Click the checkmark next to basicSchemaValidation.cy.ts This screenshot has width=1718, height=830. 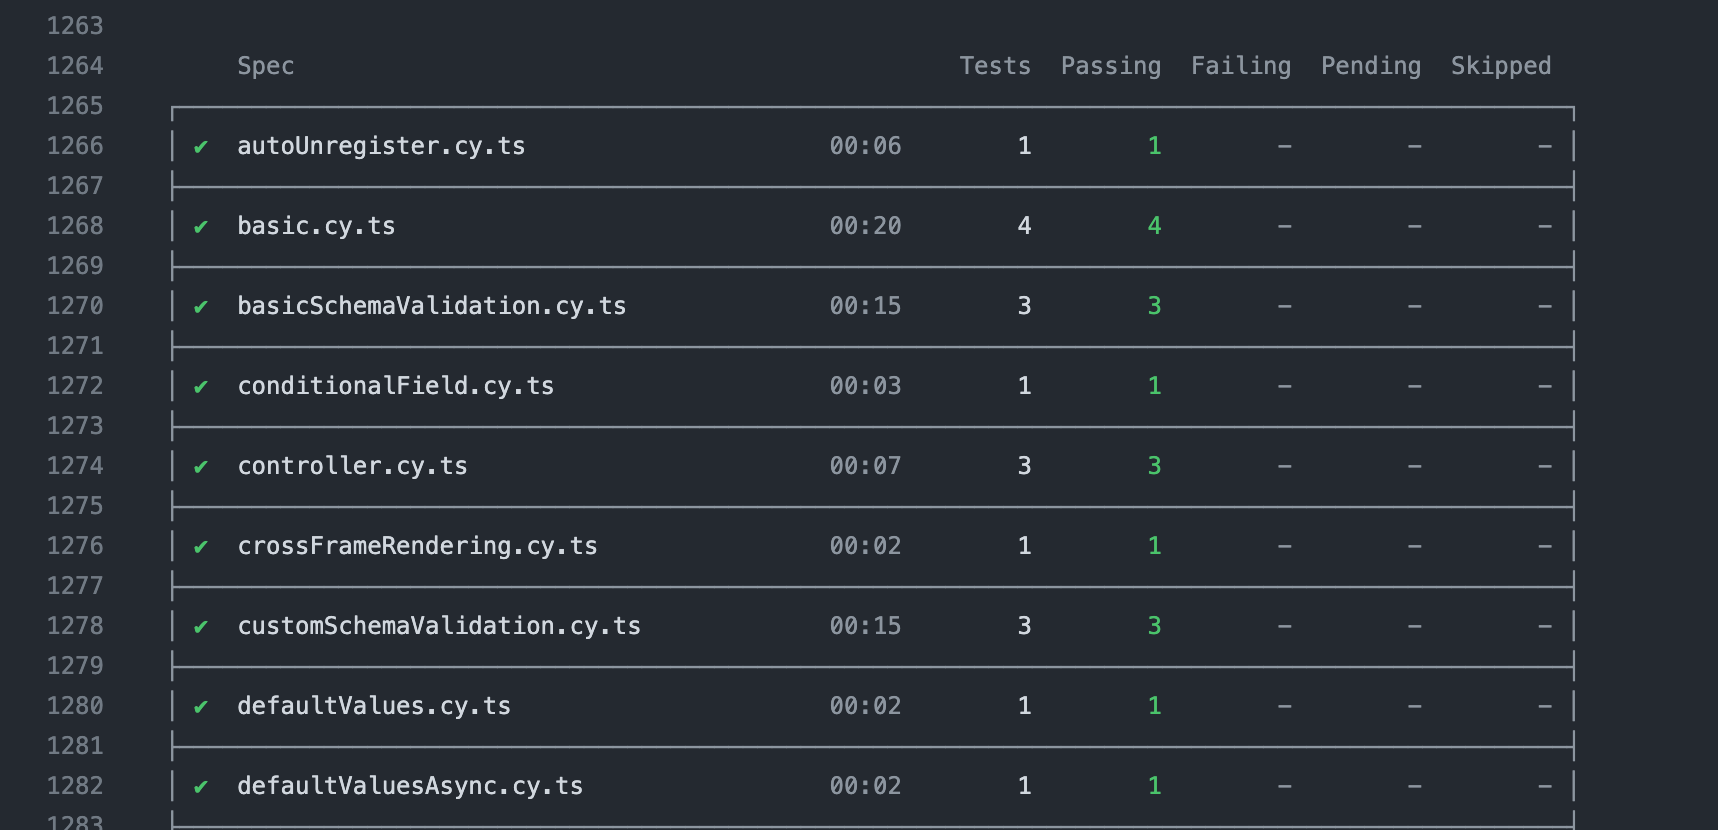pos(201,307)
